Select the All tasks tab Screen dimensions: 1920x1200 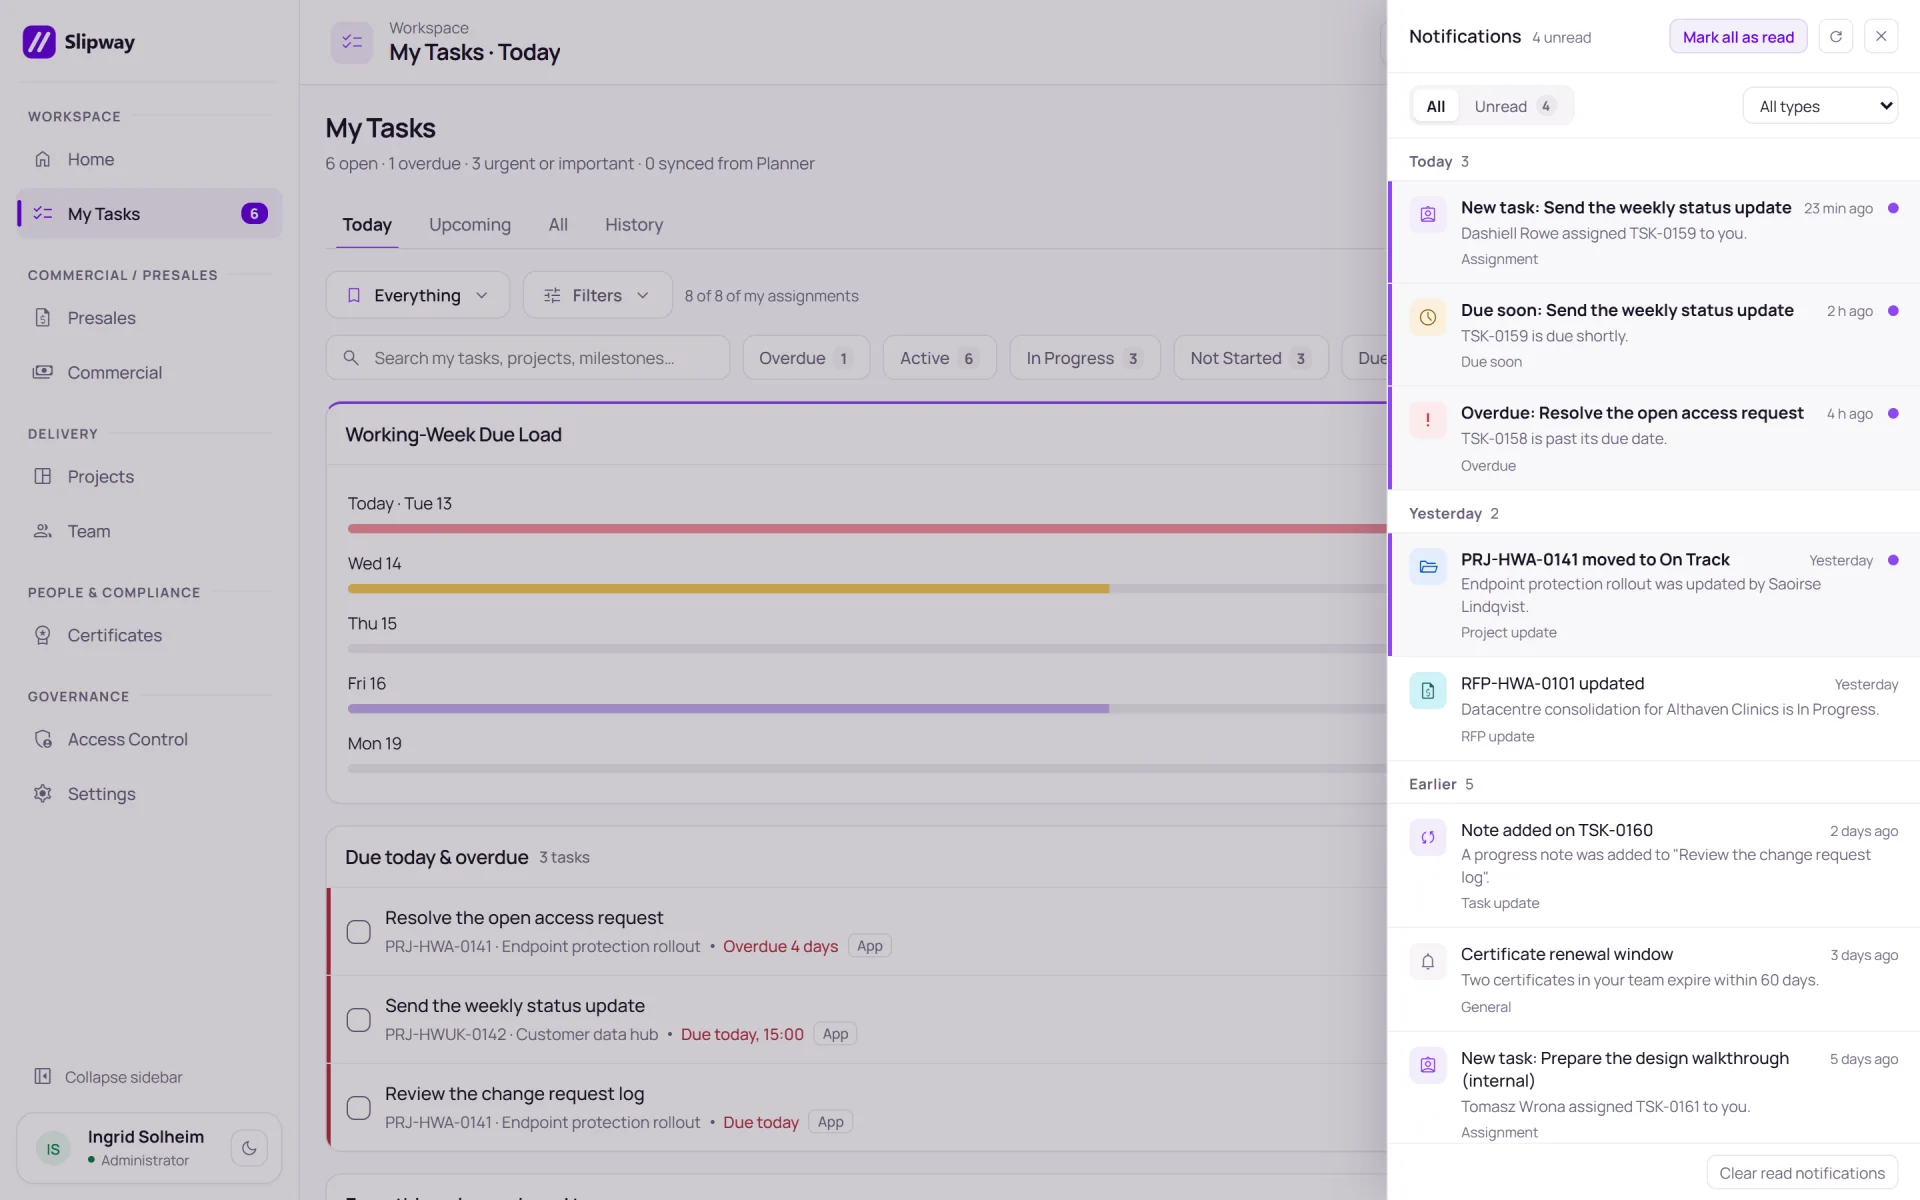coord(558,225)
